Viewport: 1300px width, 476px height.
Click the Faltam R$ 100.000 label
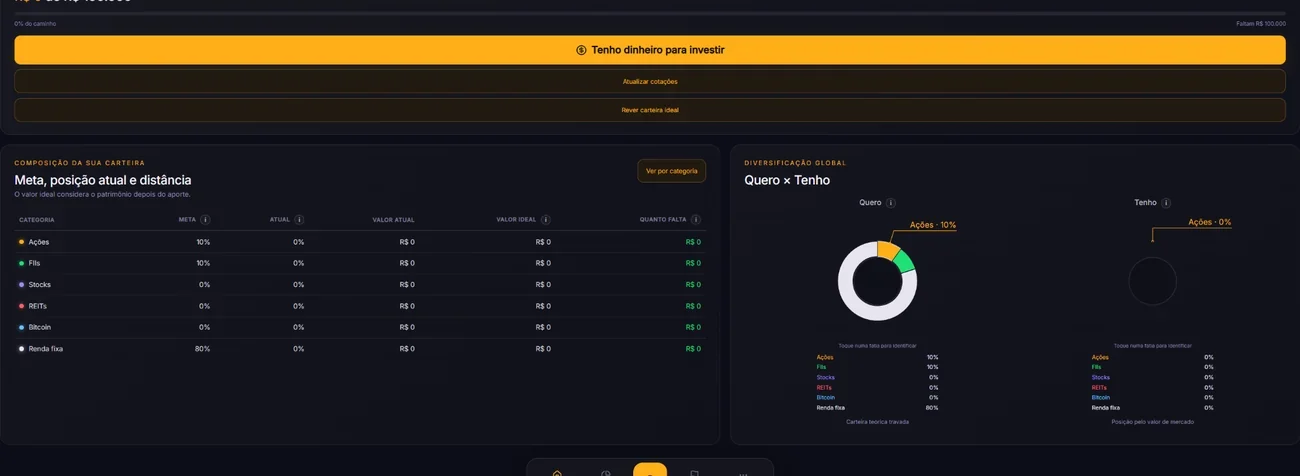click(x=1261, y=23)
